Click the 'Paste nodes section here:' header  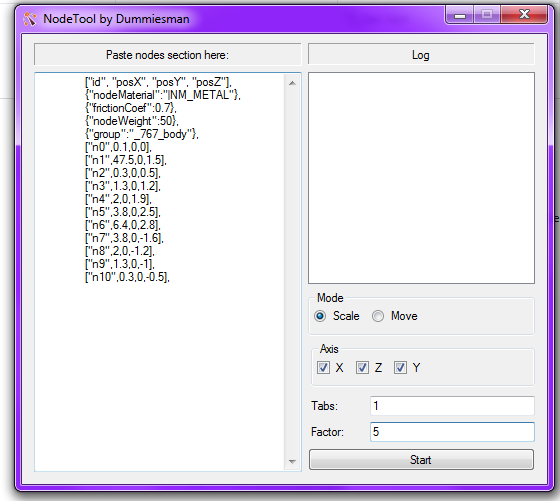coord(168,55)
